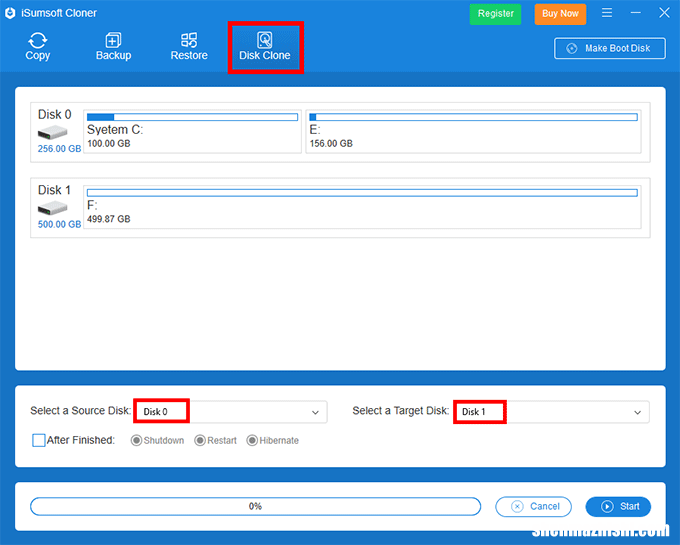Click the Disk 0 drive icon
The width and height of the screenshot is (680, 545).
tap(52, 132)
